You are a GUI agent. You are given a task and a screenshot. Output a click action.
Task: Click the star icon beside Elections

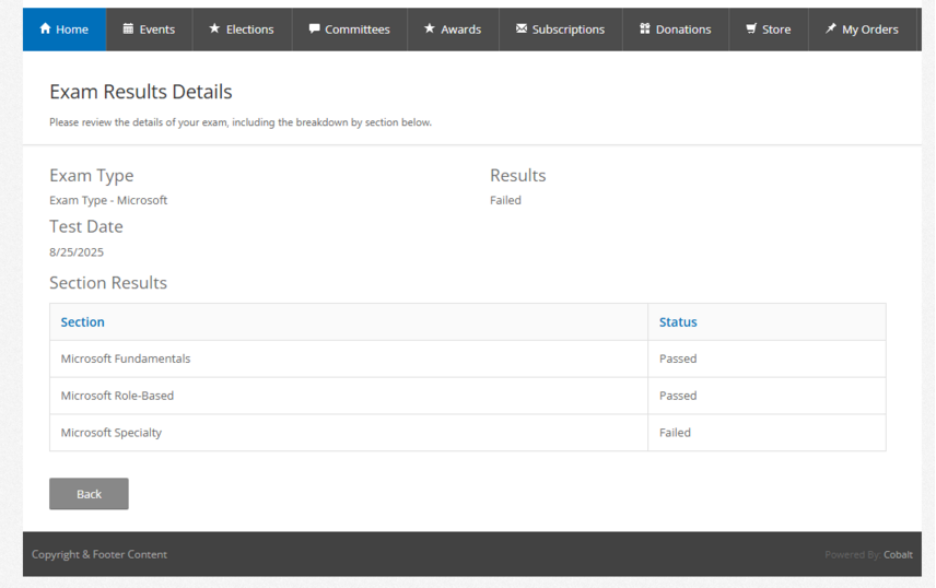(x=214, y=29)
